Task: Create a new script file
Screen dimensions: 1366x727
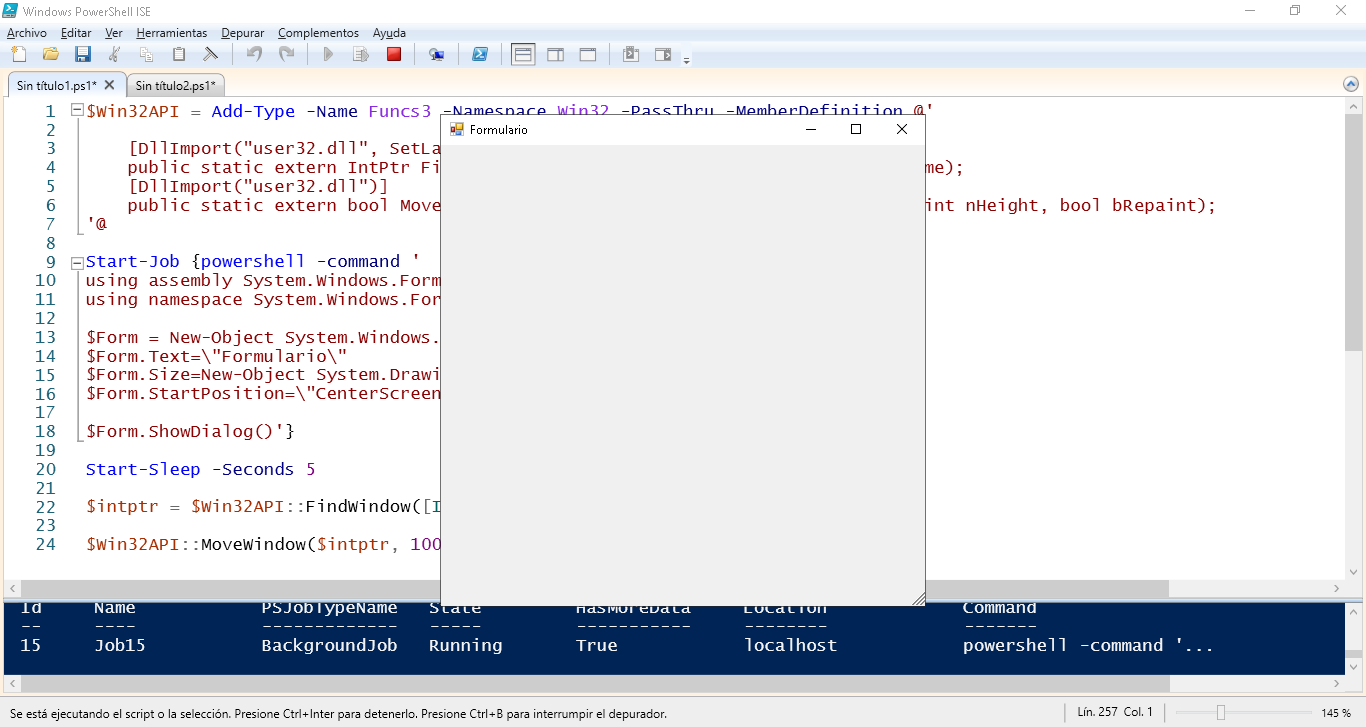Action: click(18, 54)
